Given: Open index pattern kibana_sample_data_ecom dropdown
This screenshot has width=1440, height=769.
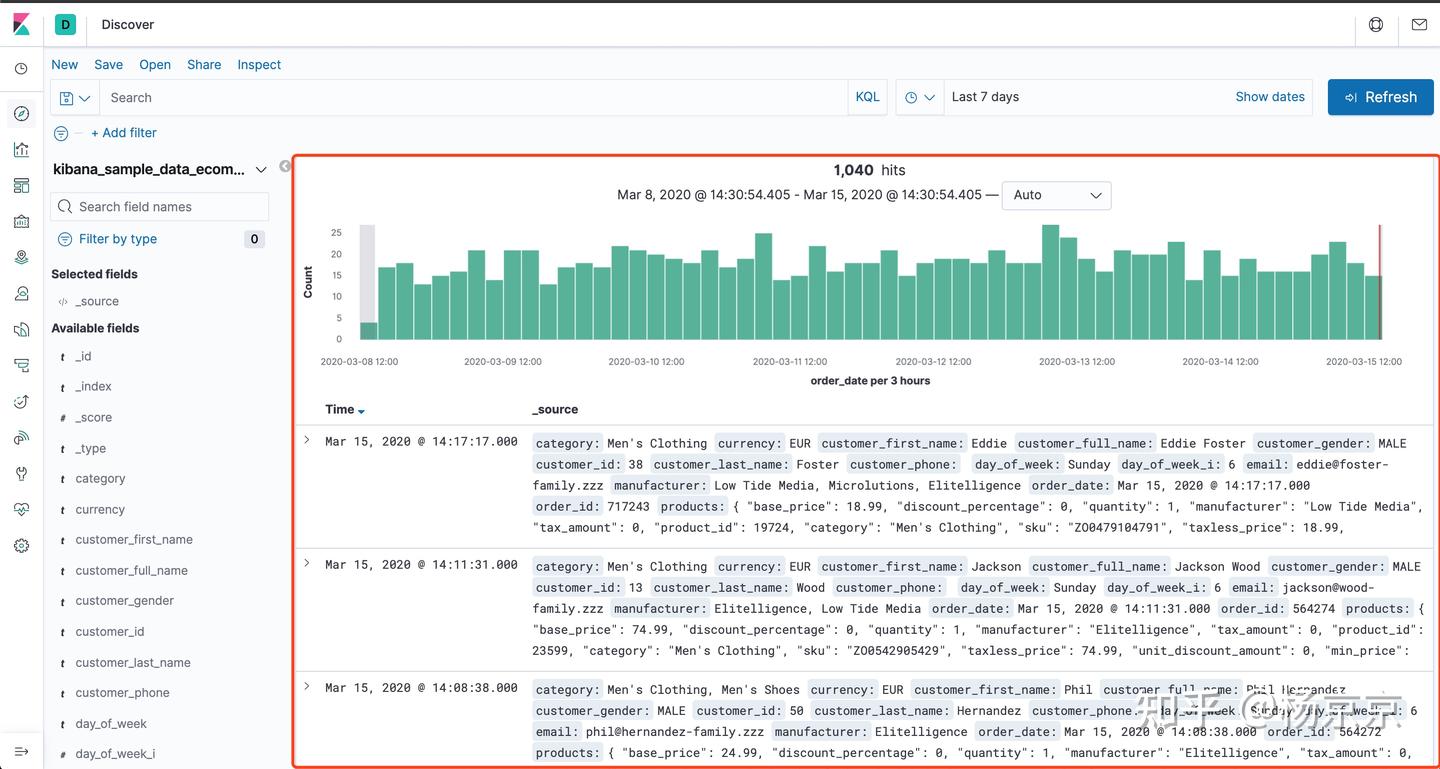Looking at the screenshot, I should [160, 170].
